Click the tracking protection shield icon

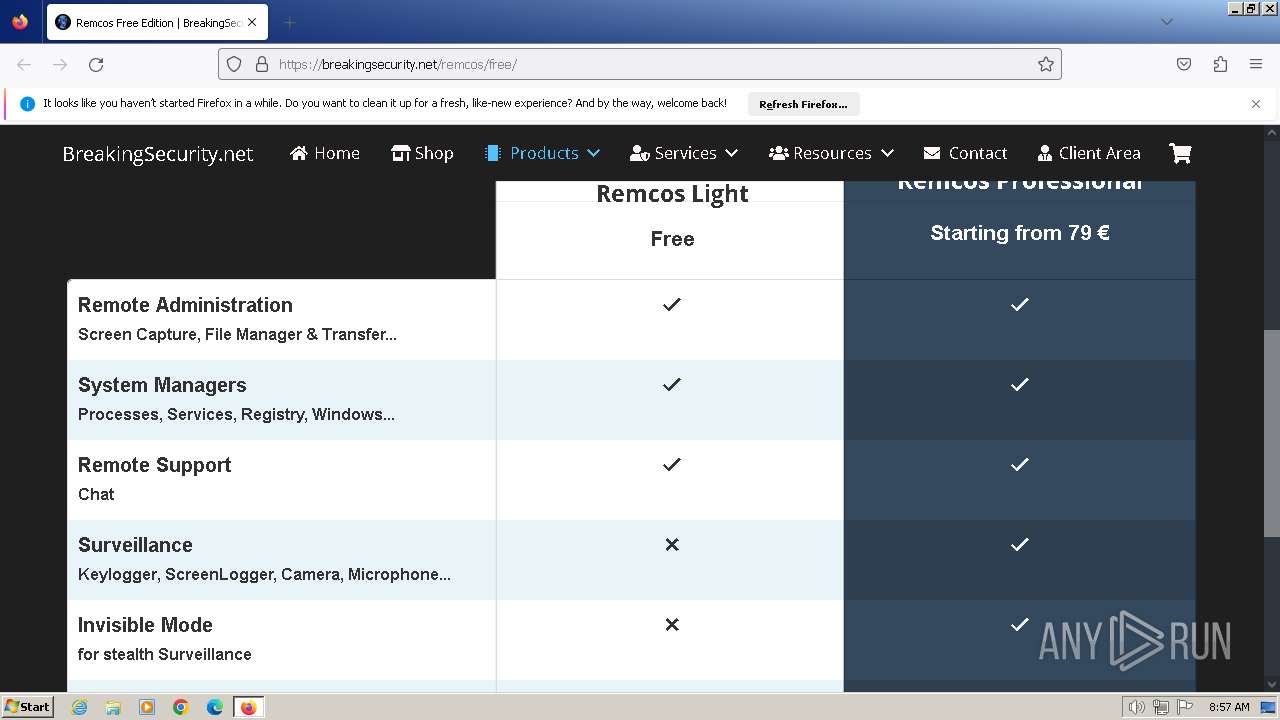click(x=234, y=64)
